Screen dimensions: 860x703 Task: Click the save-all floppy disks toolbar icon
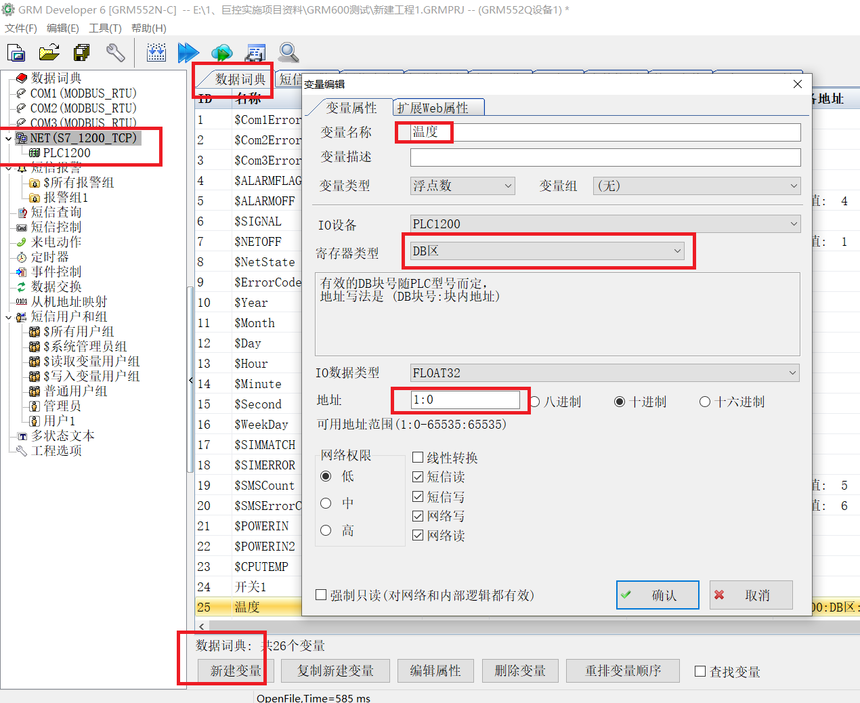tap(82, 53)
